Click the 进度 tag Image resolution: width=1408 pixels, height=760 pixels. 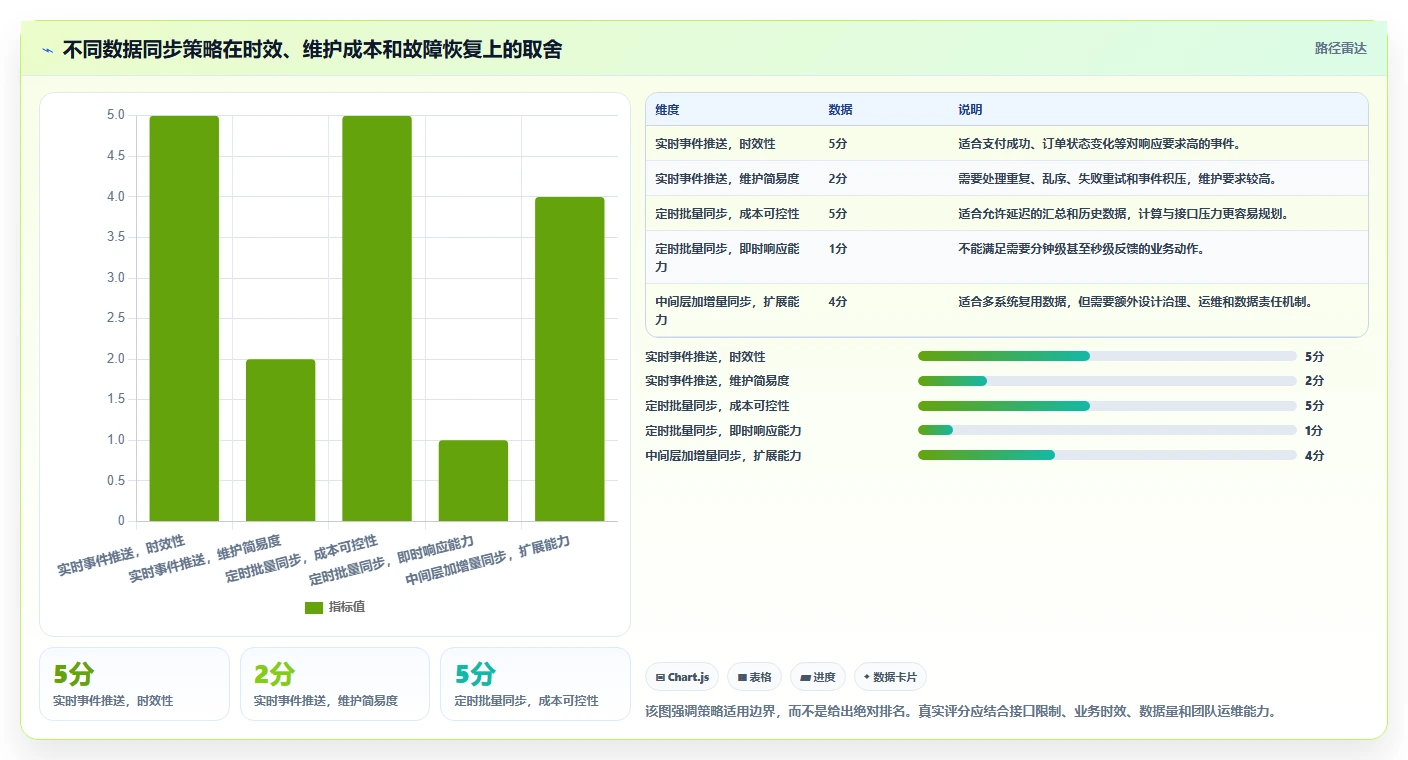point(818,677)
